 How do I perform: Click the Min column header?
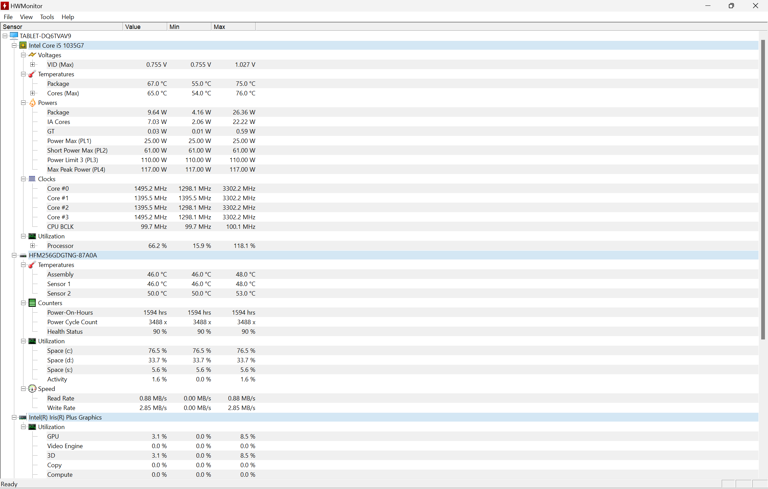click(x=189, y=26)
